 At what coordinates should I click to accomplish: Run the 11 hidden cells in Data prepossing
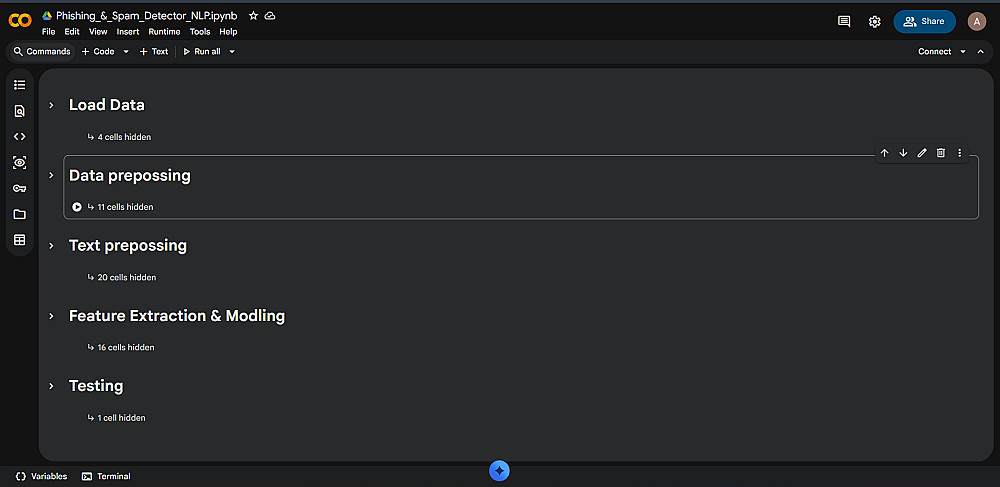point(77,207)
